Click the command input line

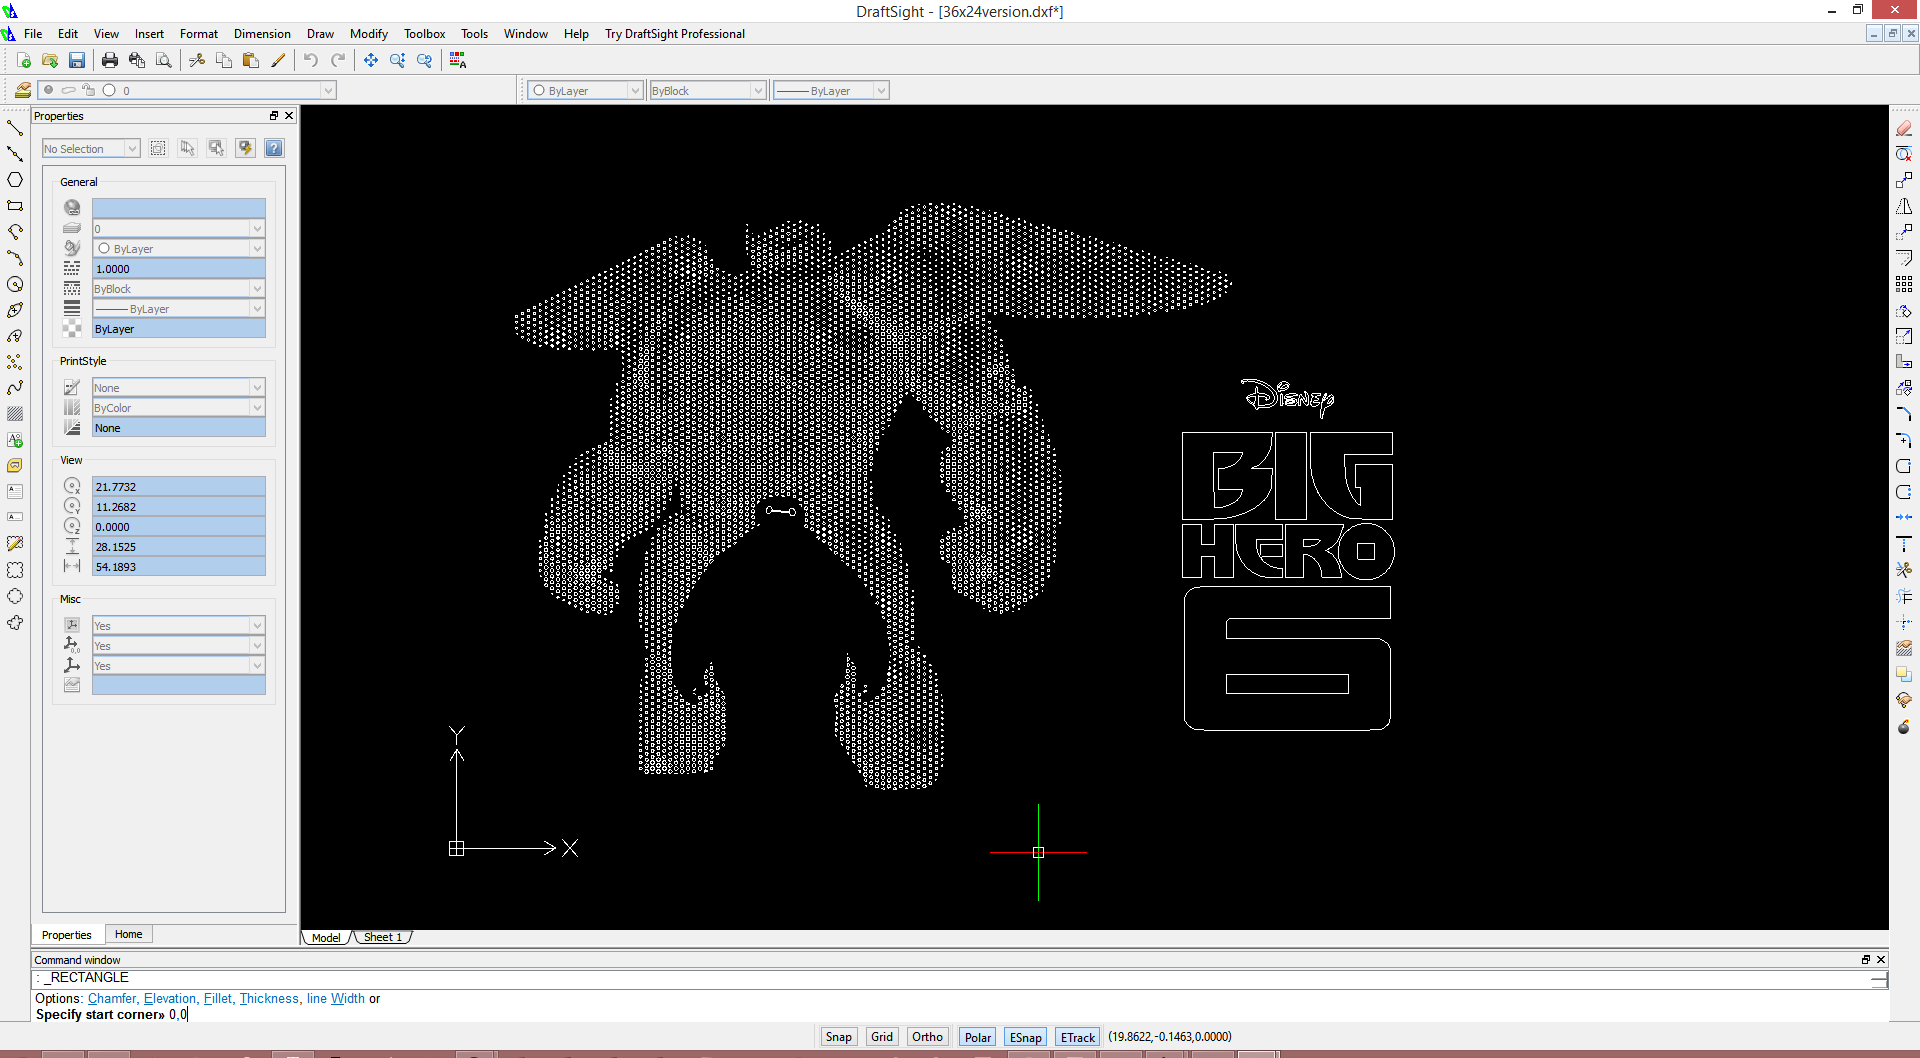tap(960, 1014)
